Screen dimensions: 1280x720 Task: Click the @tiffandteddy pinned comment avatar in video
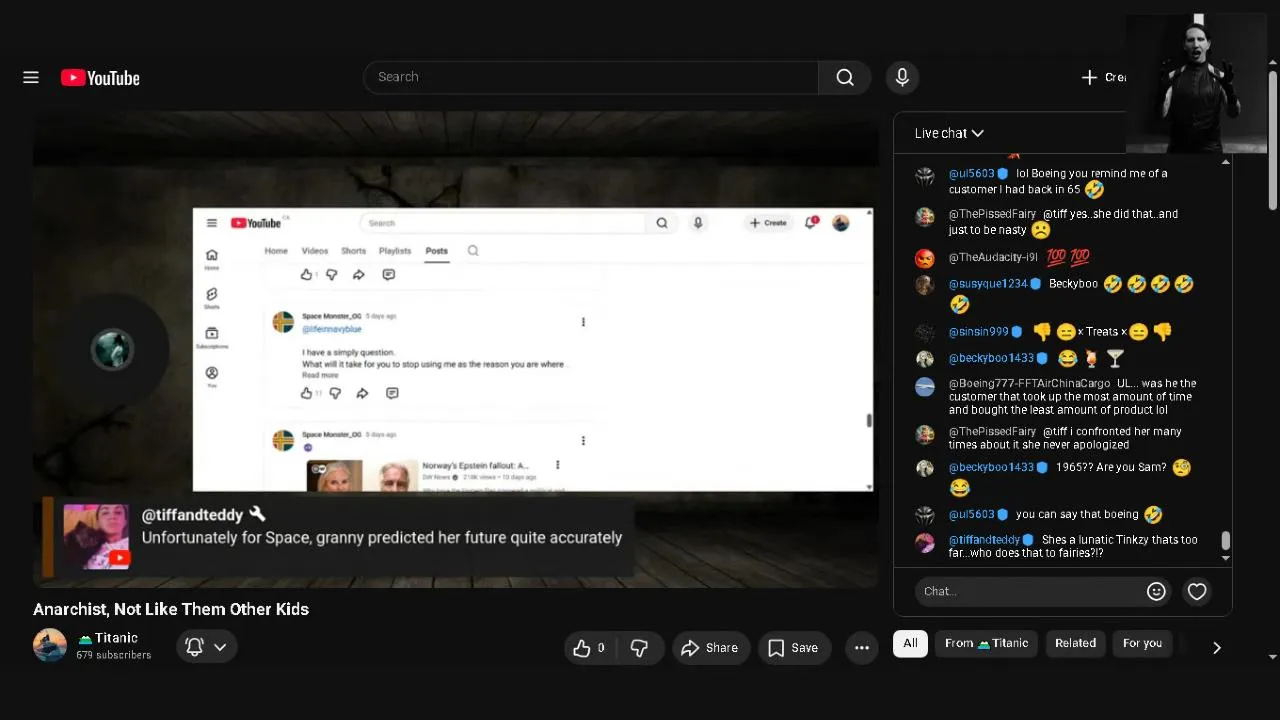coord(96,536)
